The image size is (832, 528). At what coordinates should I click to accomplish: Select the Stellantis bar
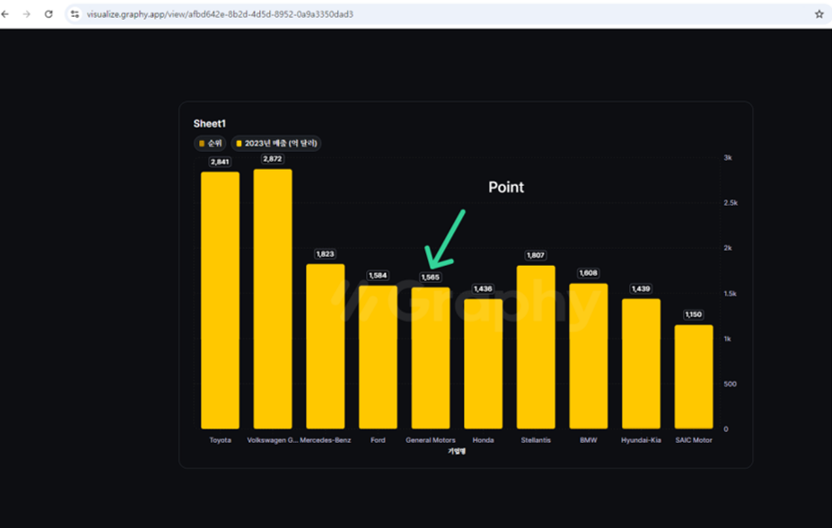point(536,347)
